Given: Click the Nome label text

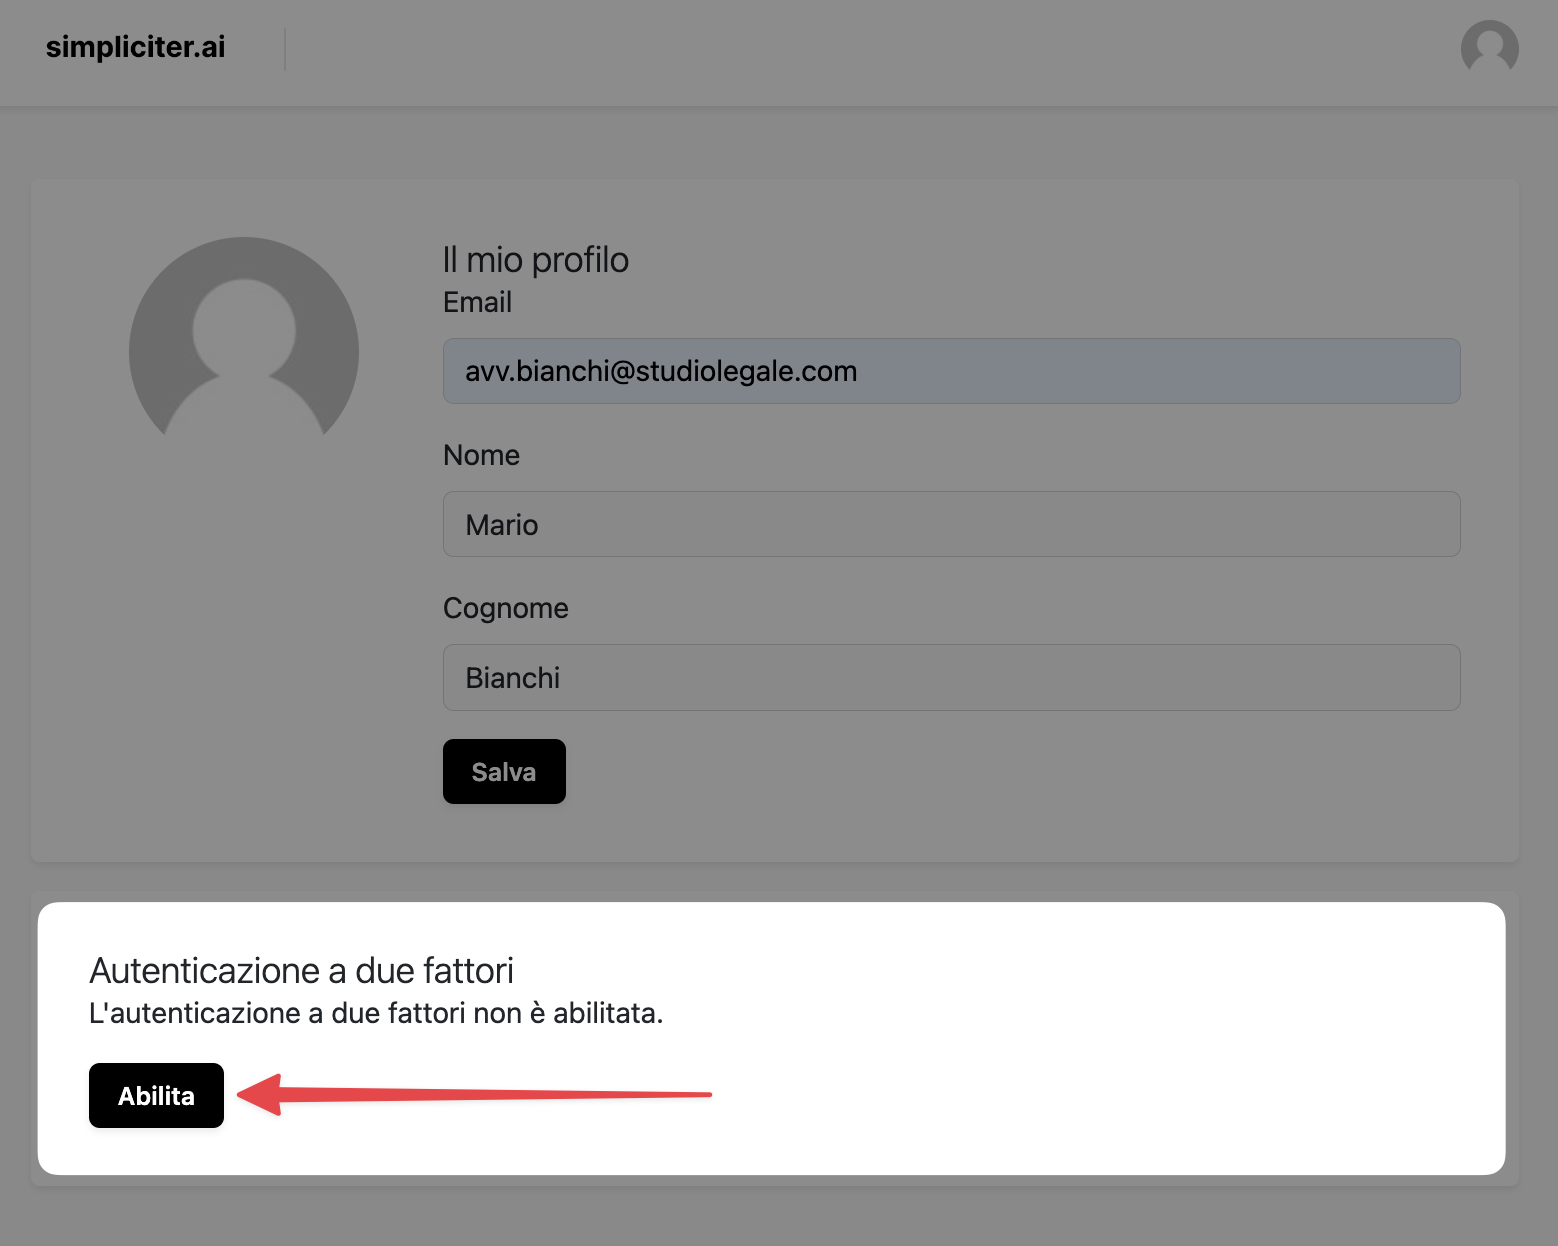Looking at the screenshot, I should tap(481, 455).
